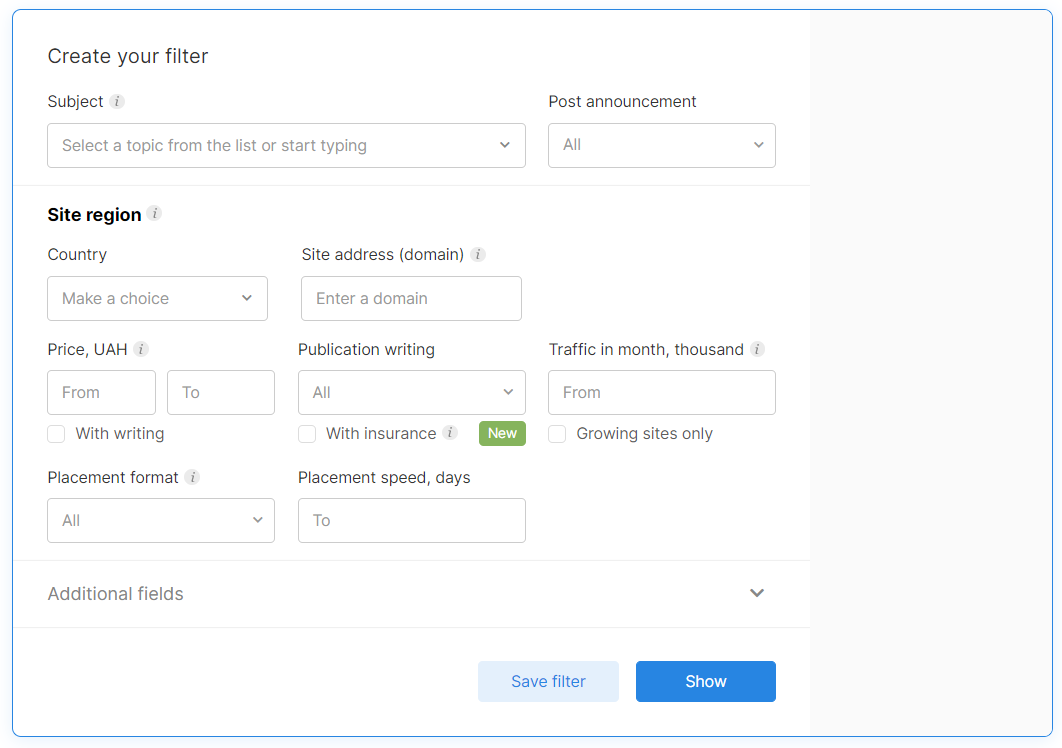Open the Post announcement dropdown
This screenshot has width=1062, height=748.
[662, 146]
